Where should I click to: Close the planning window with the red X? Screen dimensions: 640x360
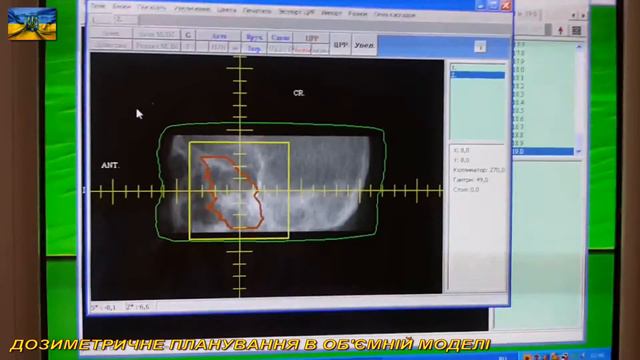tap(506, 5)
